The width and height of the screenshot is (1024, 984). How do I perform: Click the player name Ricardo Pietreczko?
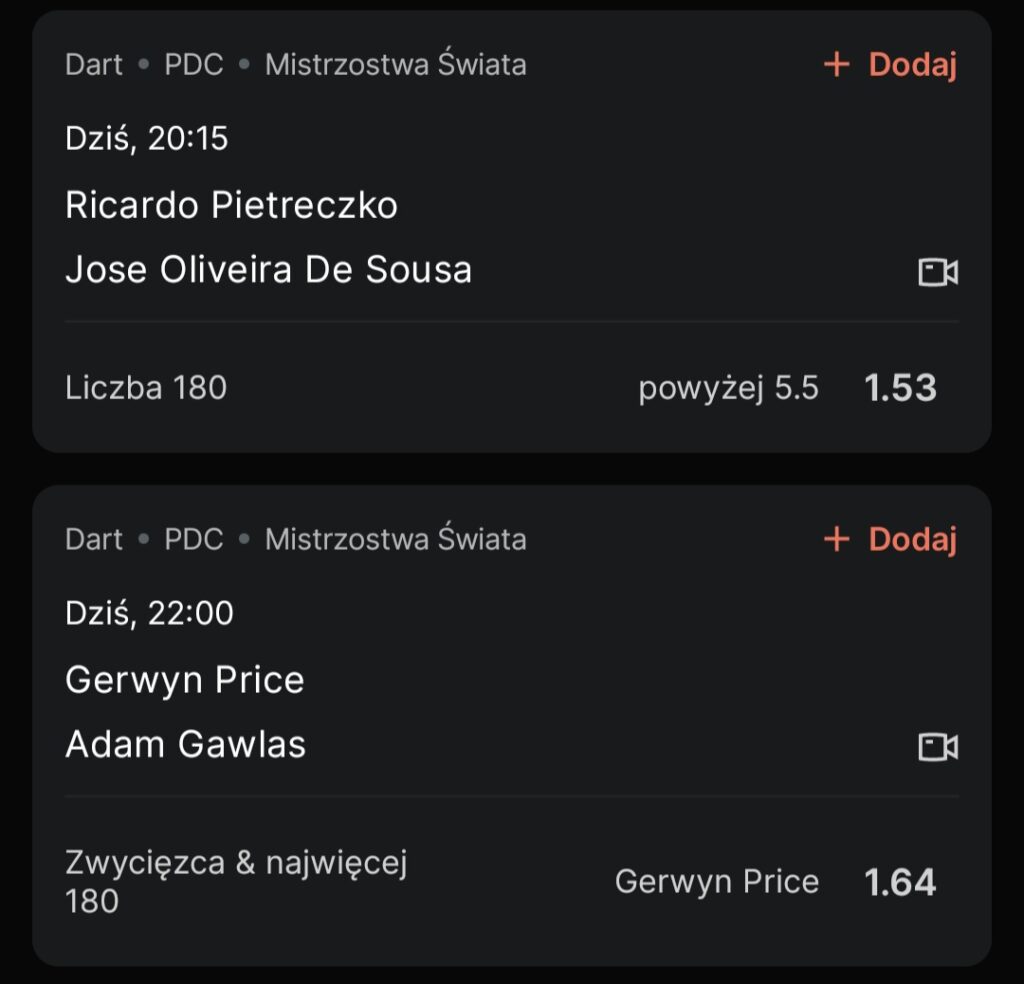(231, 205)
